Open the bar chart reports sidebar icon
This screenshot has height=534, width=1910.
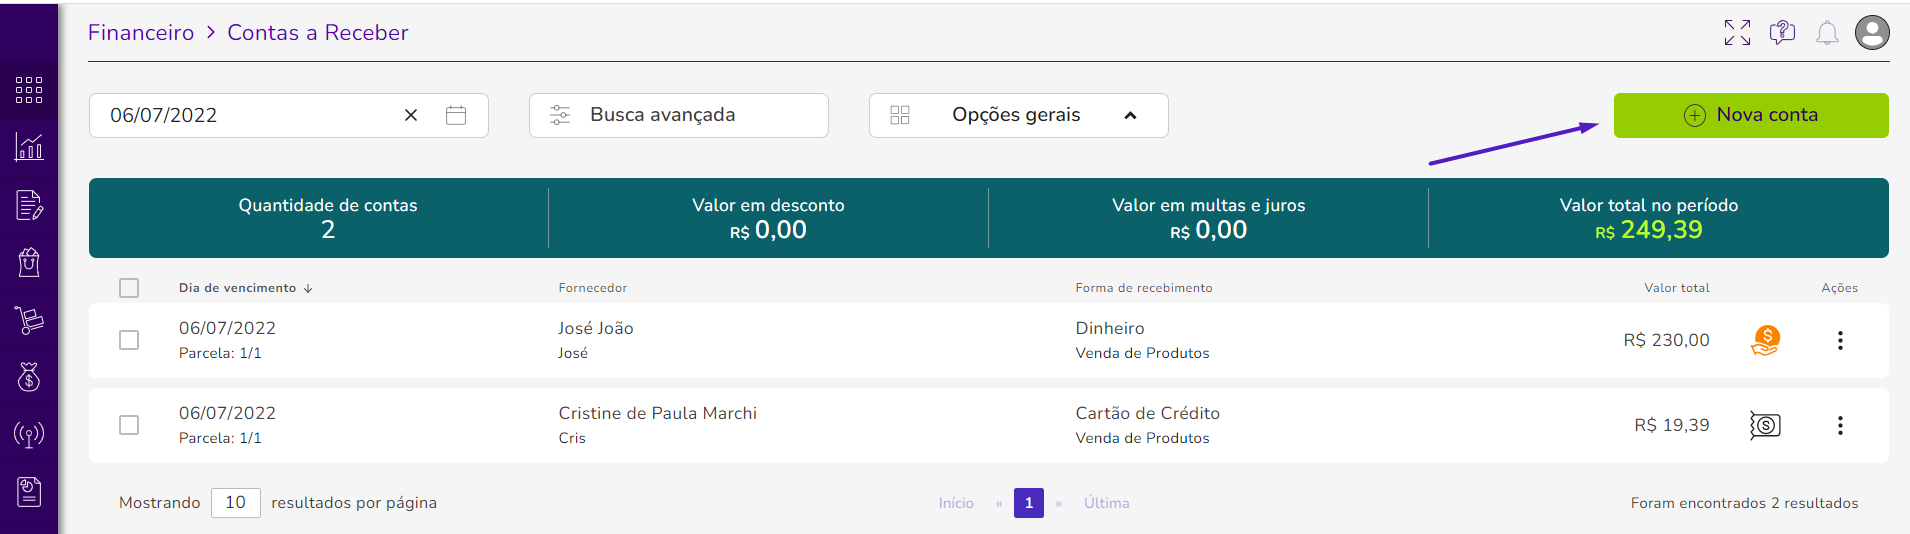tap(29, 147)
